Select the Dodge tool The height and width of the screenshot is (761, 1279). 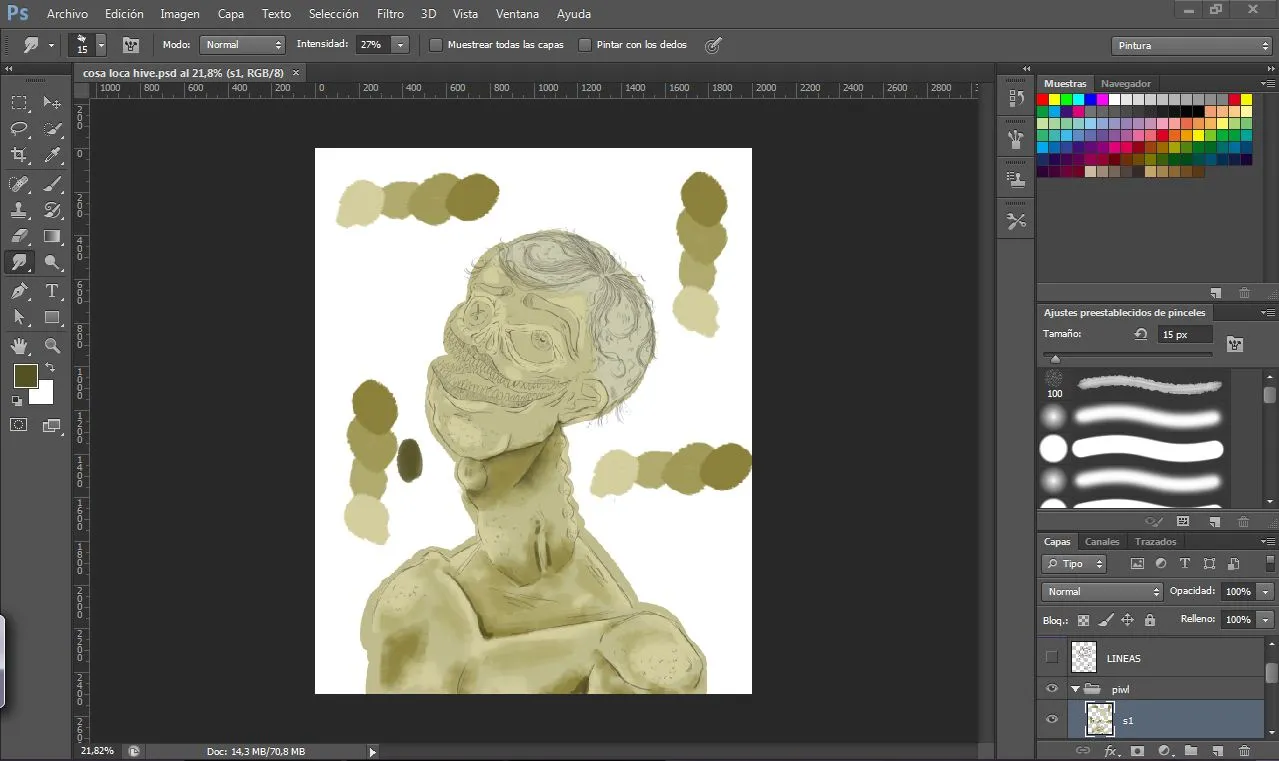click(x=53, y=263)
